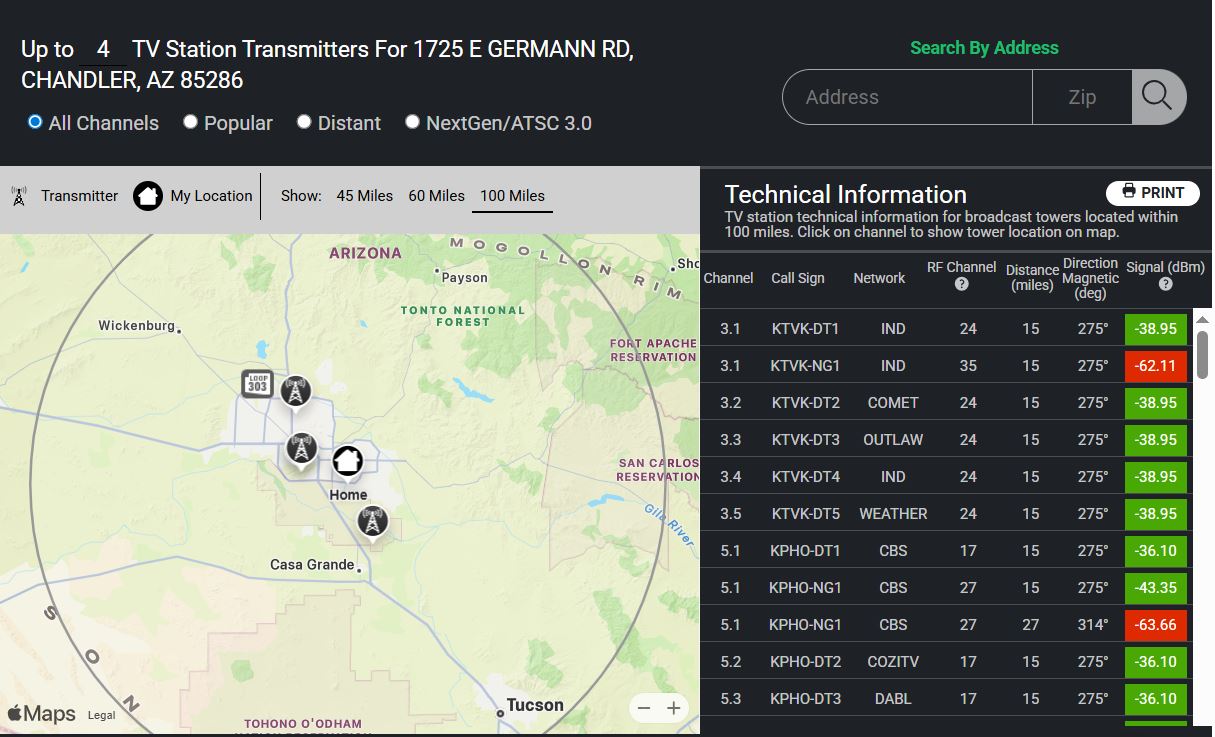Click the Direction Magnetic (deg) column header
Screen dimensions: 1215x737
coord(1090,278)
